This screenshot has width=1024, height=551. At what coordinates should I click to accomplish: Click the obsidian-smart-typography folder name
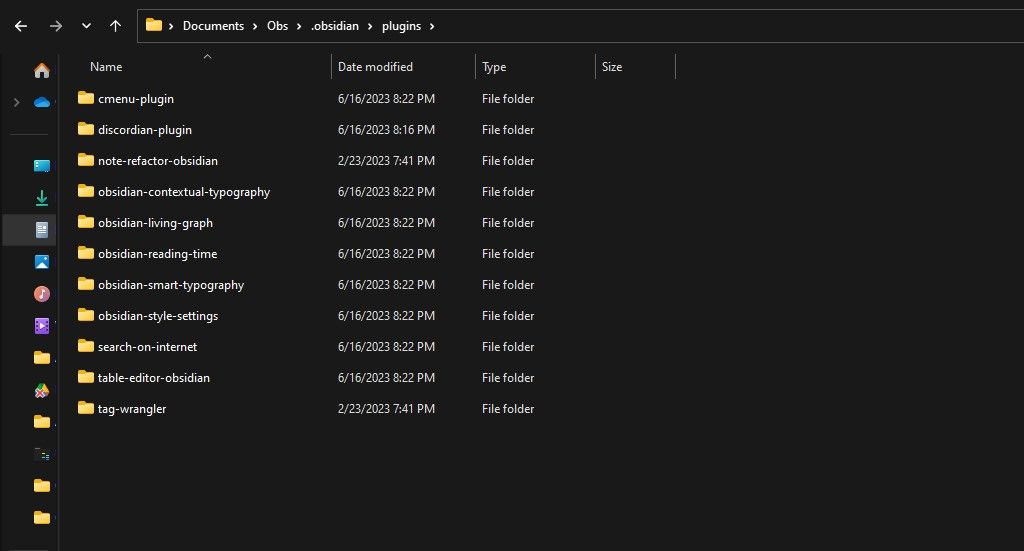171,285
